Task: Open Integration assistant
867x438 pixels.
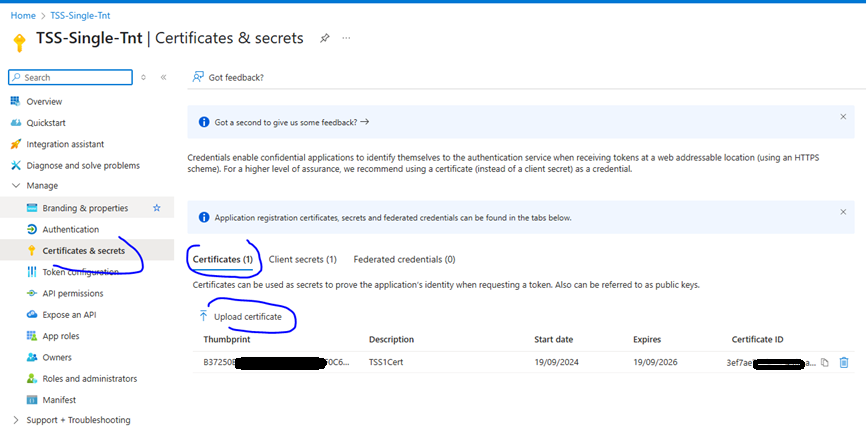Action: [x=65, y=144]
